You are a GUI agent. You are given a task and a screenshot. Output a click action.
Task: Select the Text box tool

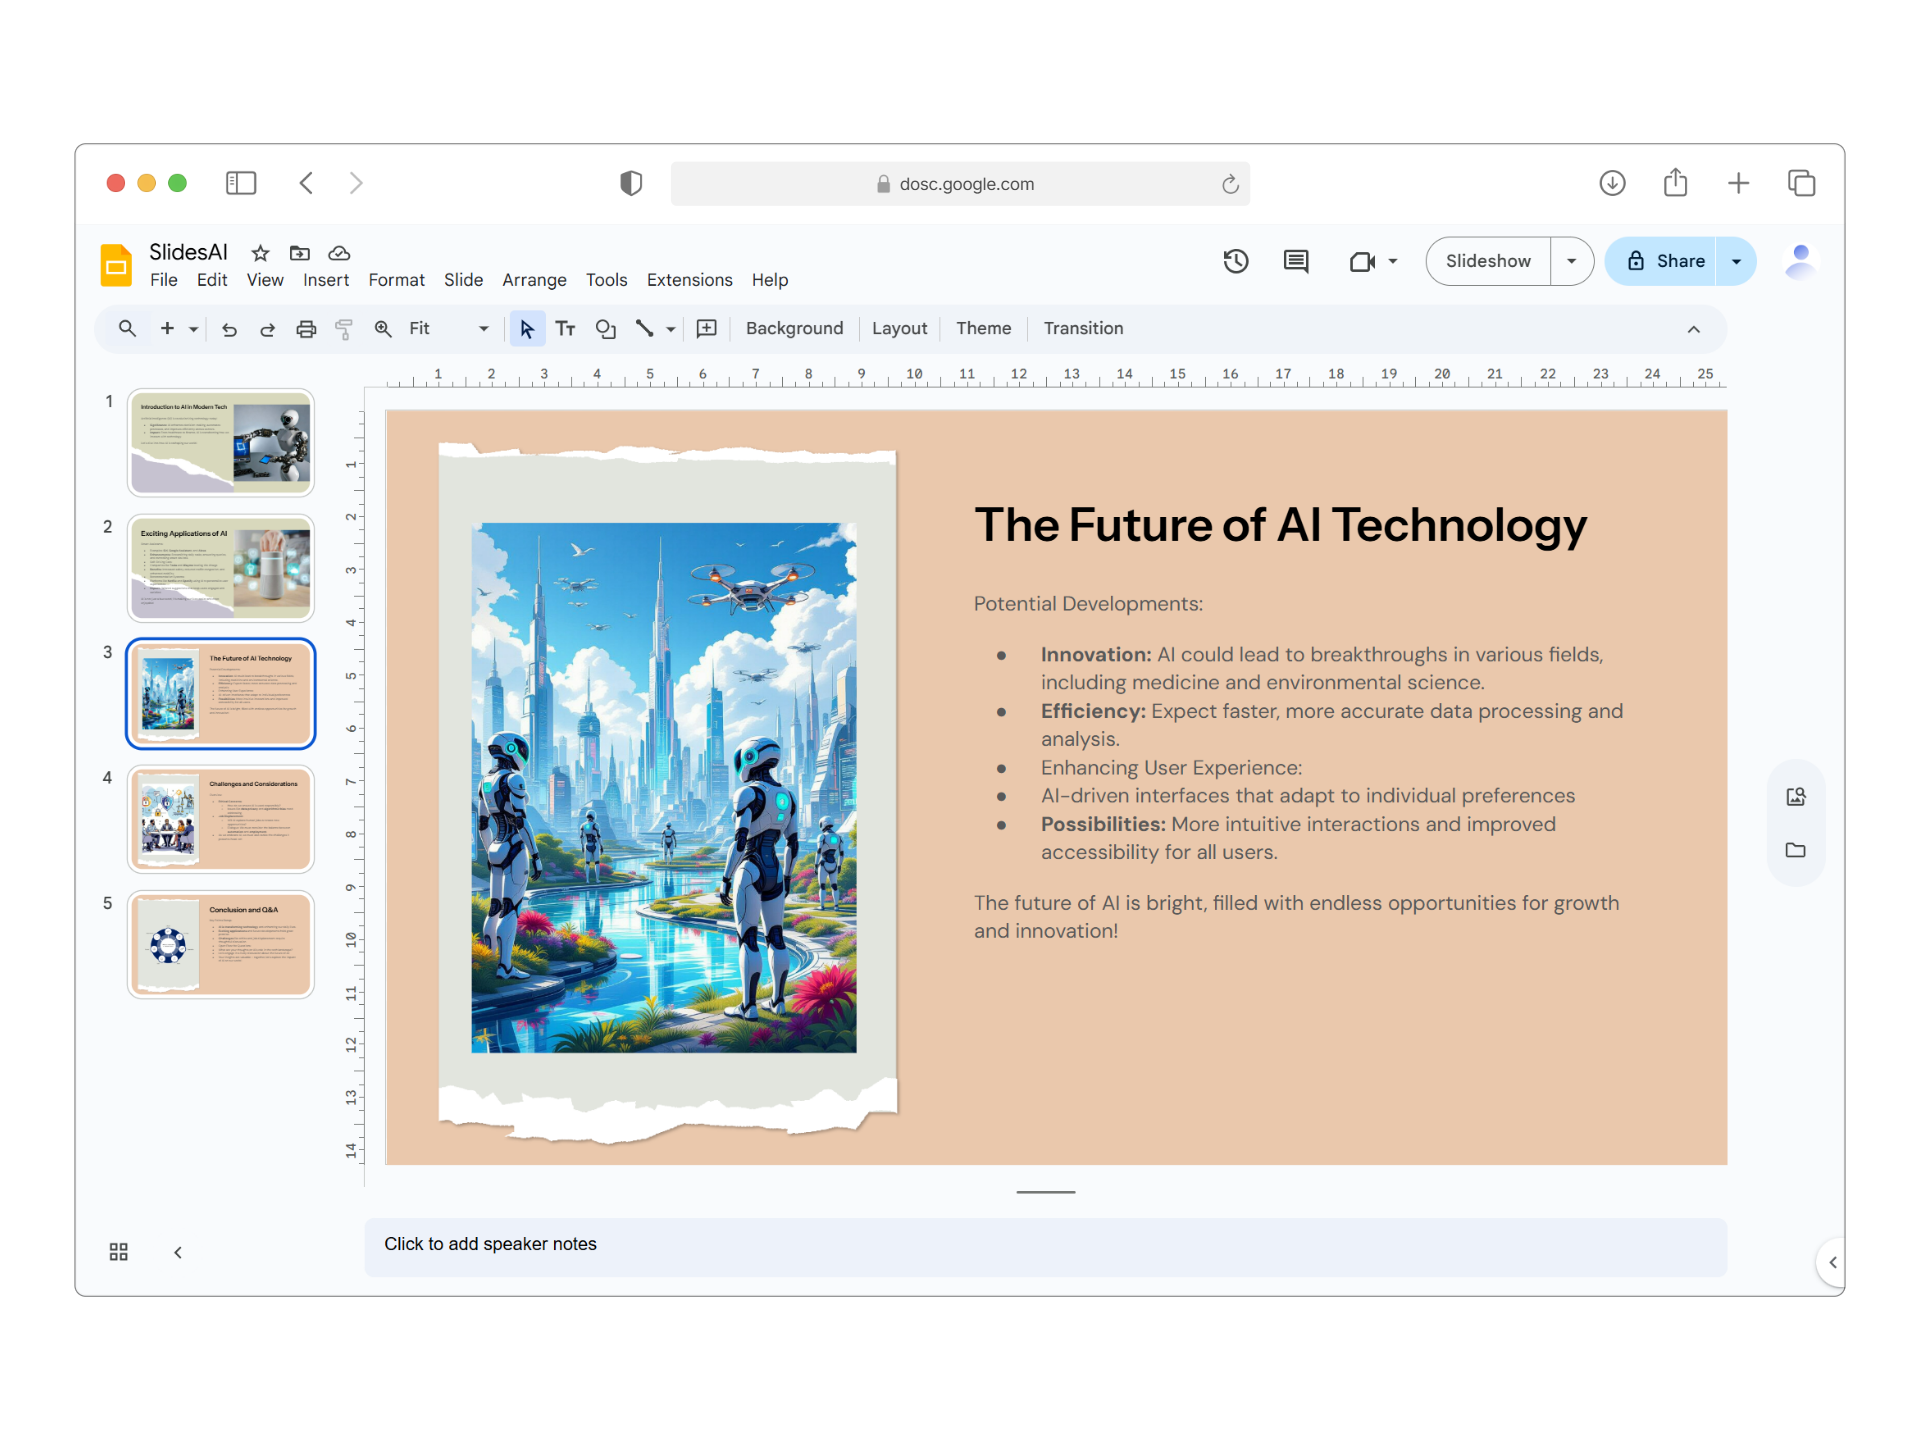pyautogui.click(x=565, y=328)
